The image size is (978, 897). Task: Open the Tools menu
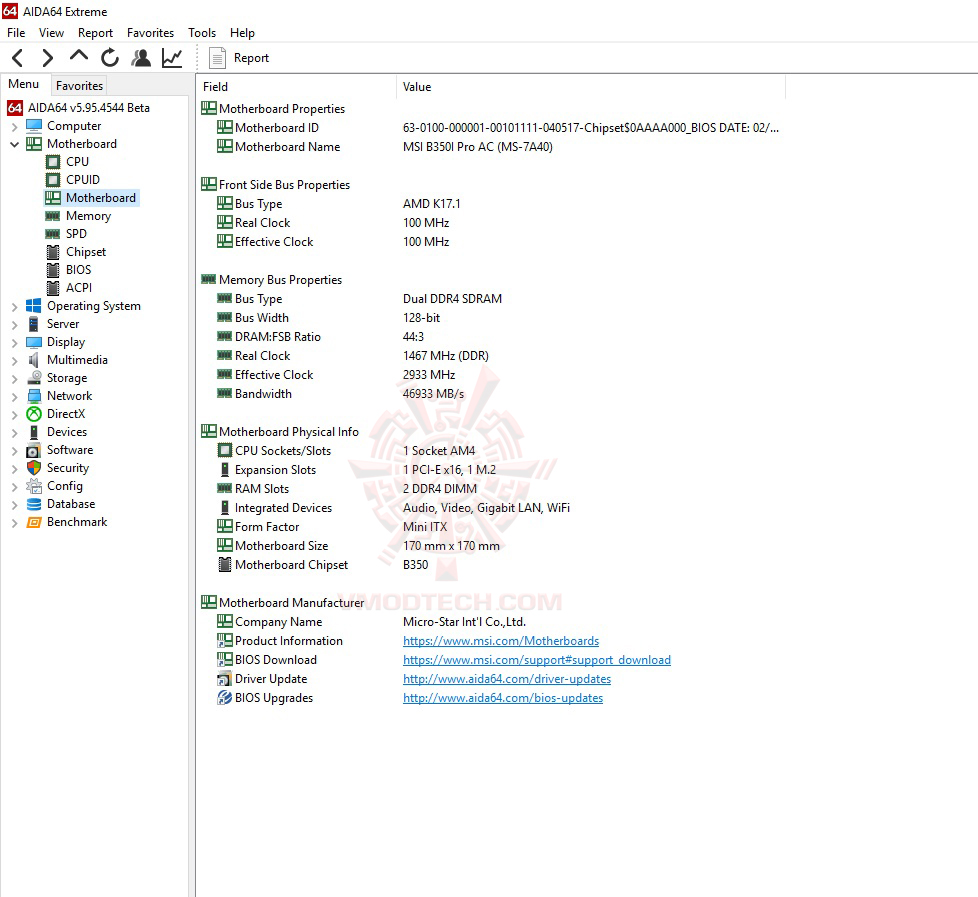tap(202, 32)
